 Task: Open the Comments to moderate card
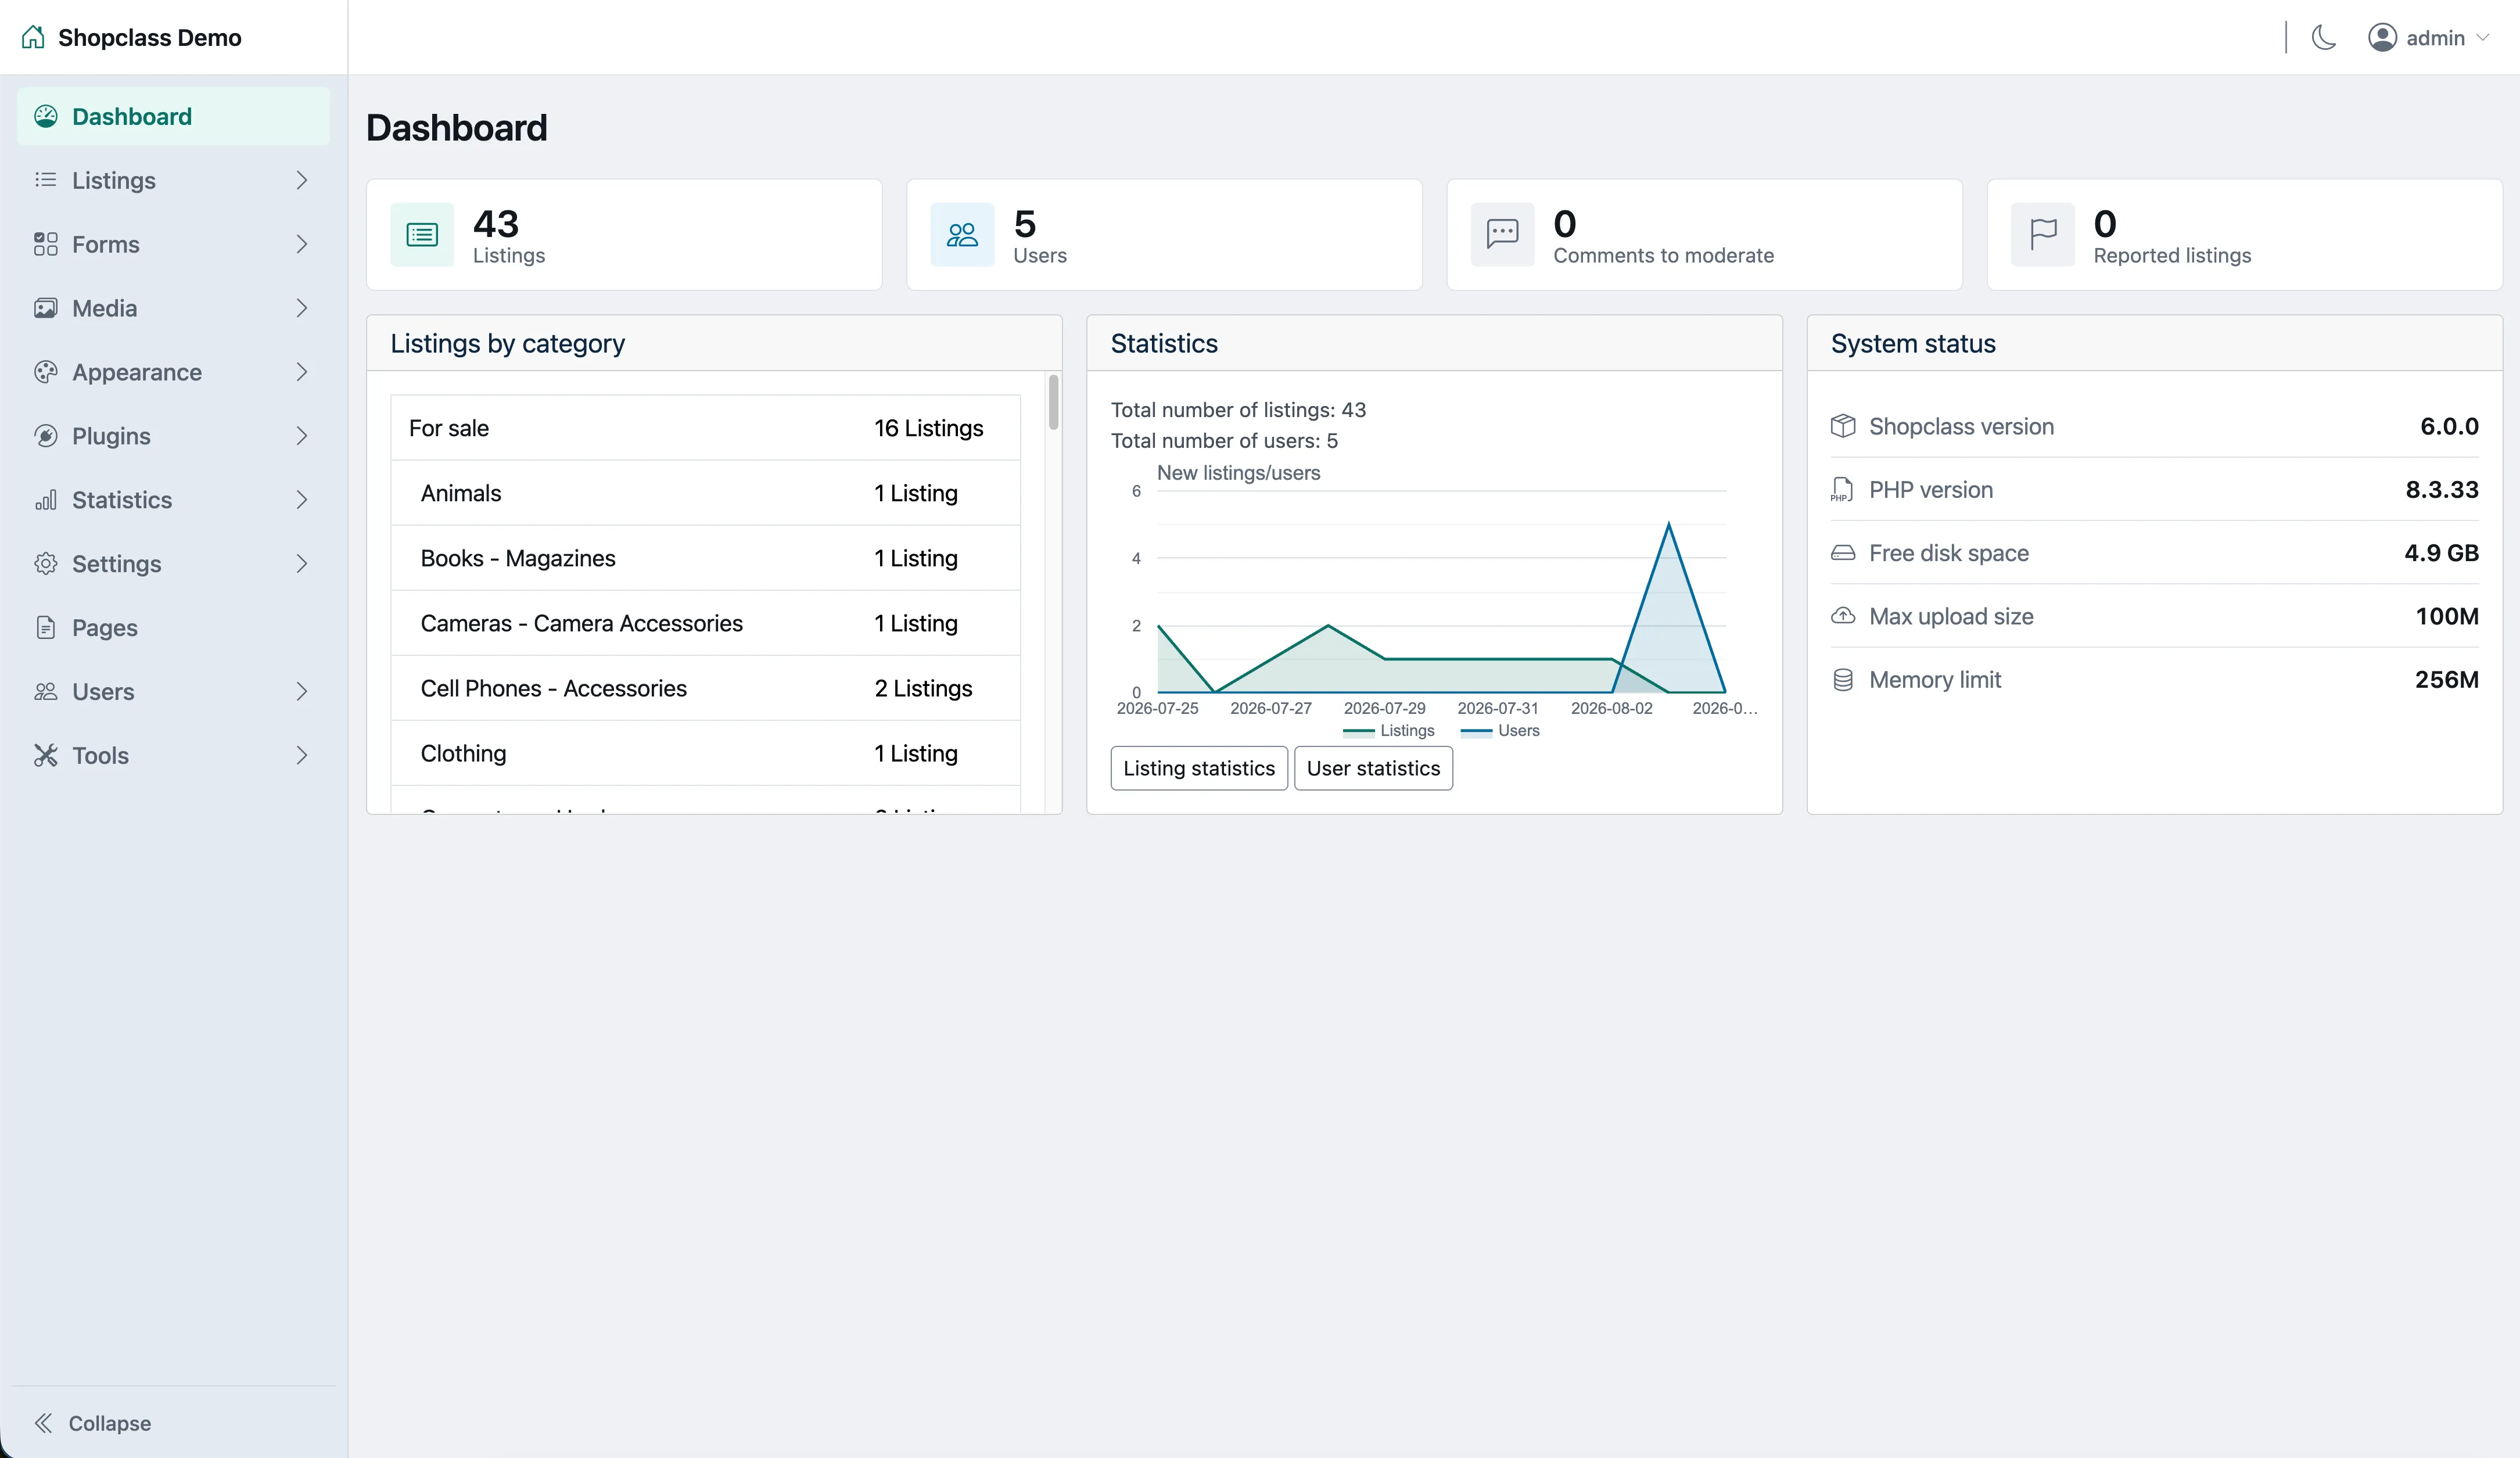1704,235
